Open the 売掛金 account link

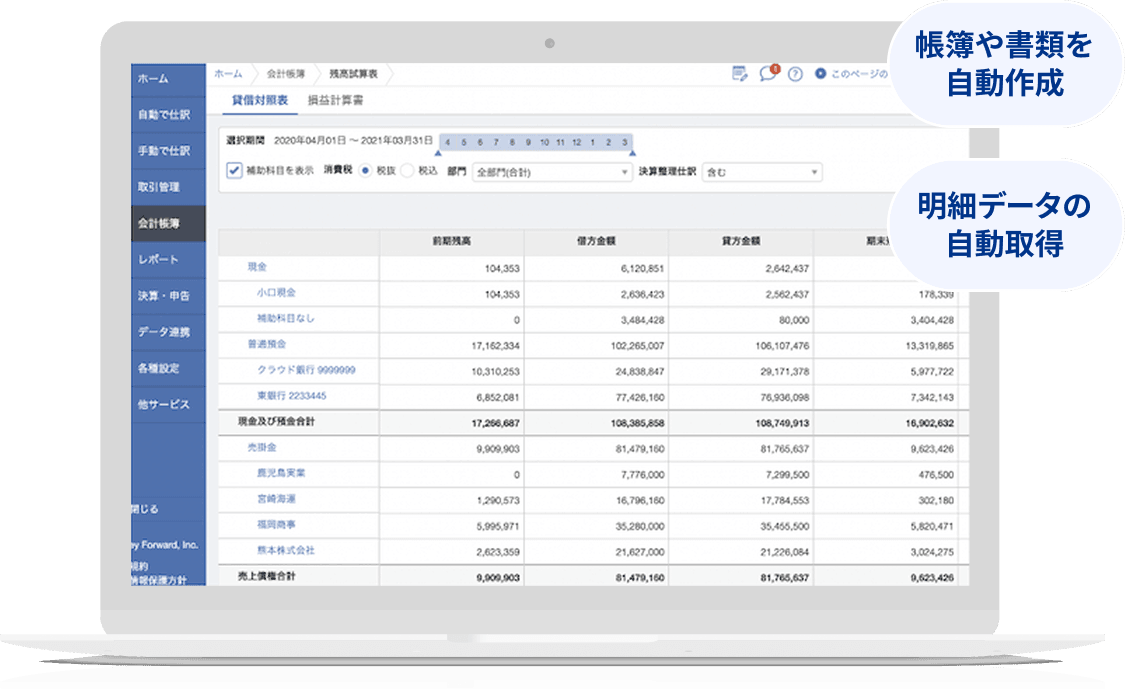coord(262,447)
